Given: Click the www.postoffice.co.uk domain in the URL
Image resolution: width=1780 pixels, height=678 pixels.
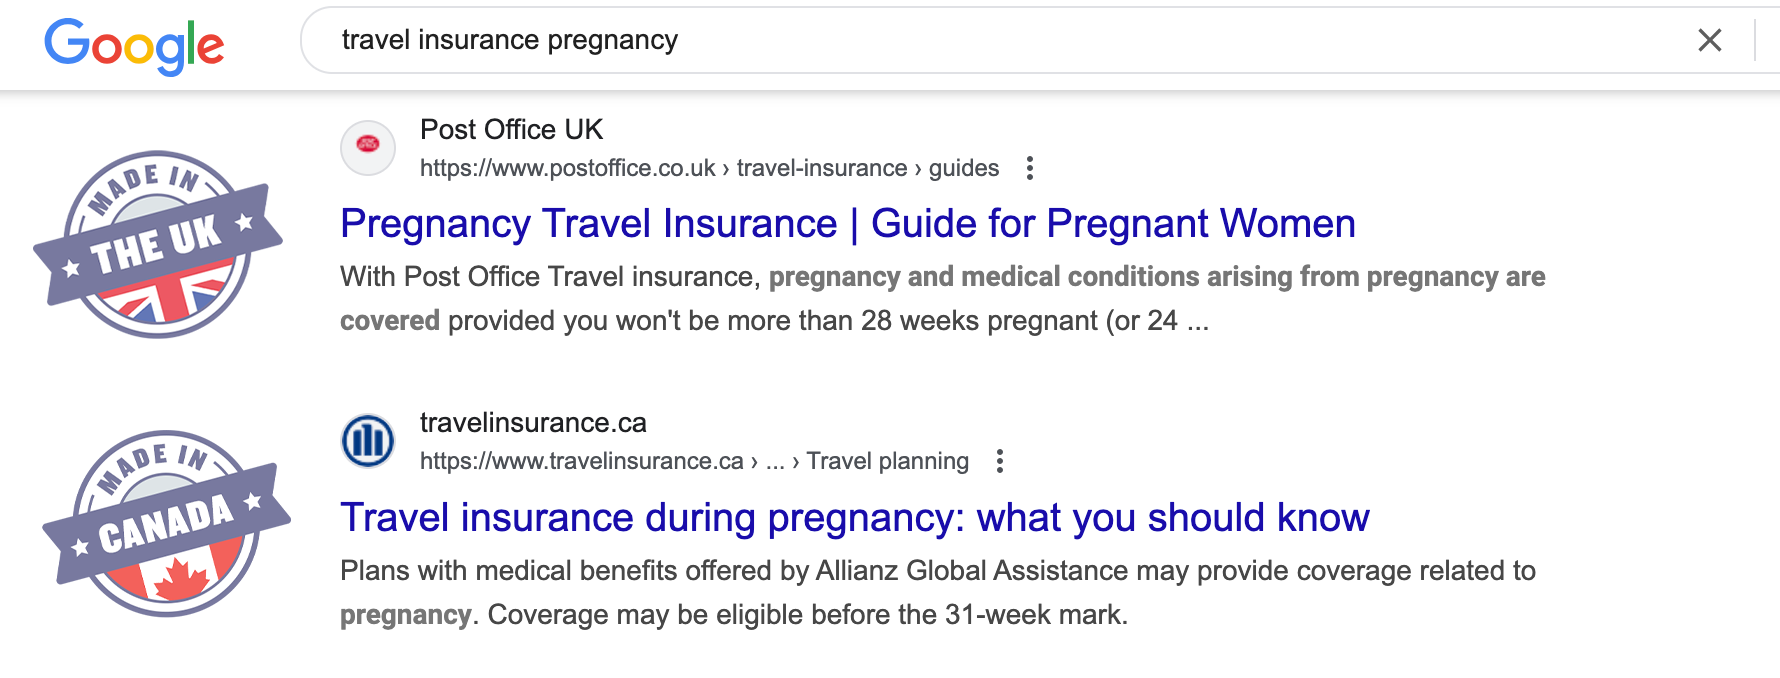Looking at the screenshot, I should [567, 168].
